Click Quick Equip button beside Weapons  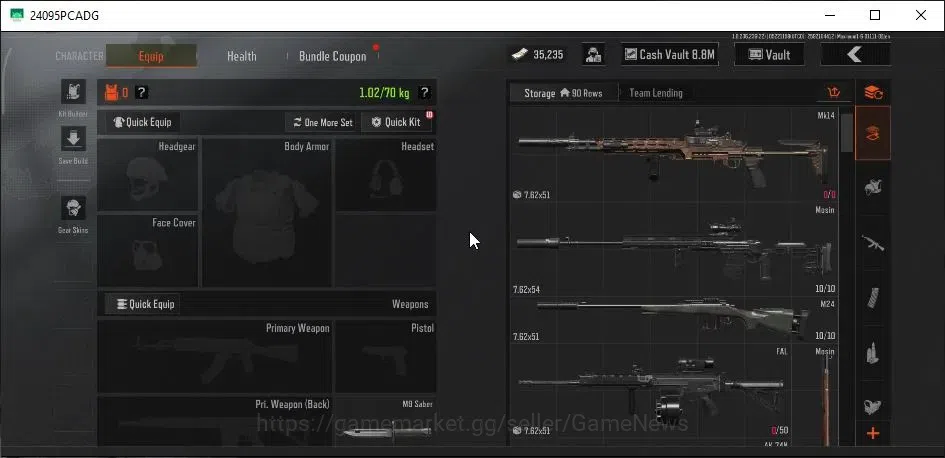143,304
